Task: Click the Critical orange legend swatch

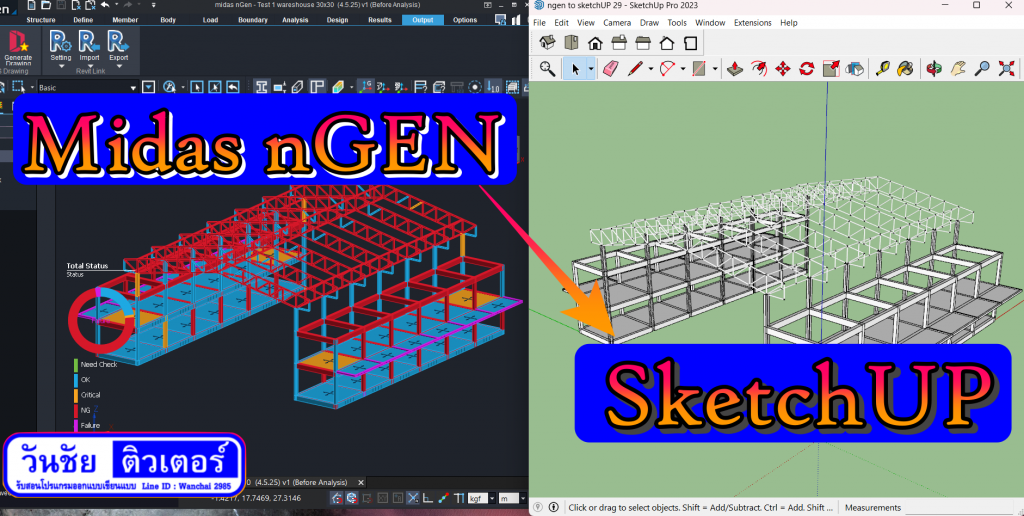Action: [x=76, y=395]
